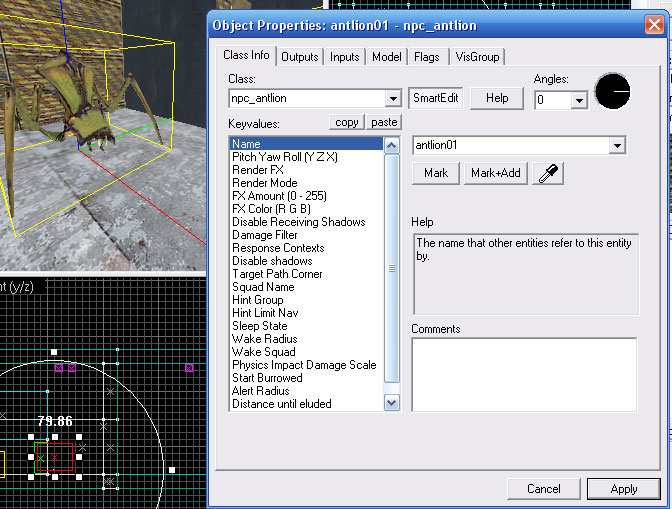Viewport: 672px width, 509px height.
Task: Paste keyvalues with the paste button
Action: 384,122
